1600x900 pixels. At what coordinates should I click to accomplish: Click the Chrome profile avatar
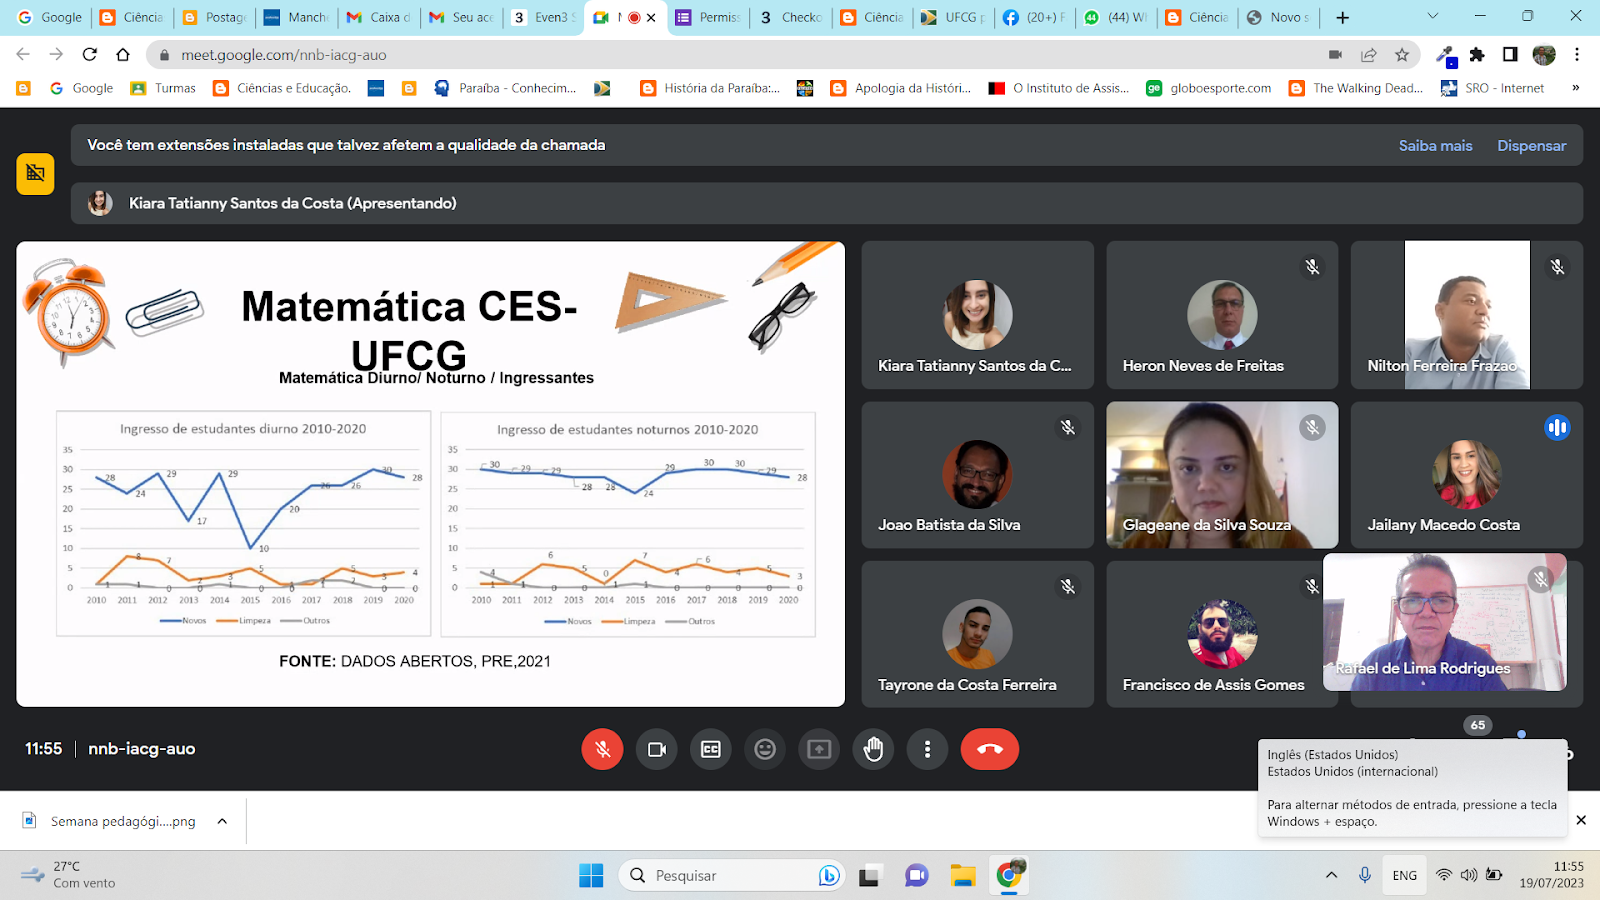[1544, 55]
